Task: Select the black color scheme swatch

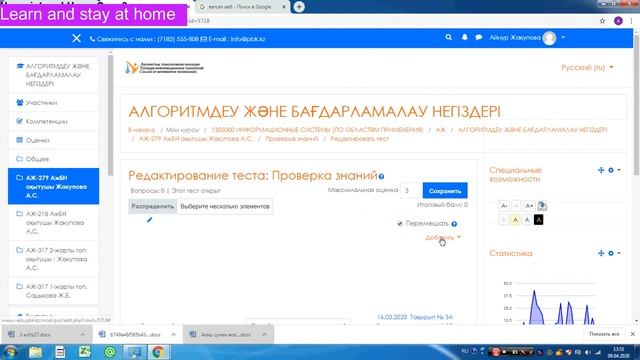Action: coord(538,220)
